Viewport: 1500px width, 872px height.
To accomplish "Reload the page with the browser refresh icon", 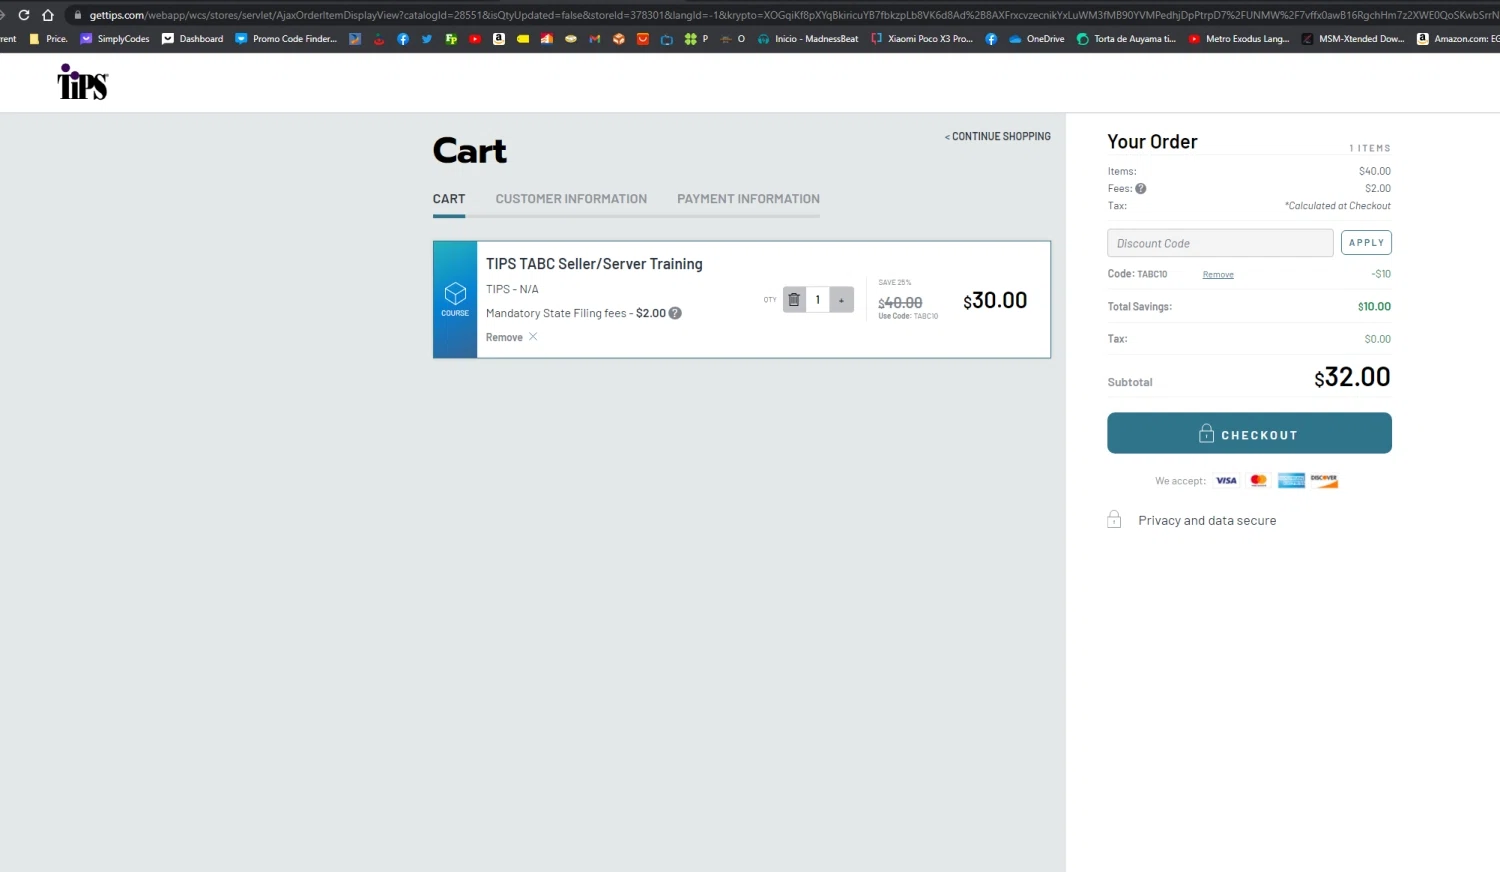I will coord(24,15).
